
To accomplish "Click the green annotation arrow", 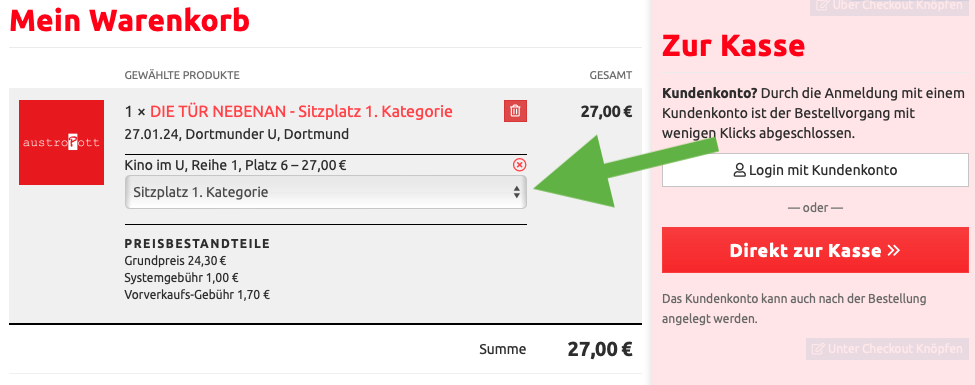I will (x=622, y=171).
